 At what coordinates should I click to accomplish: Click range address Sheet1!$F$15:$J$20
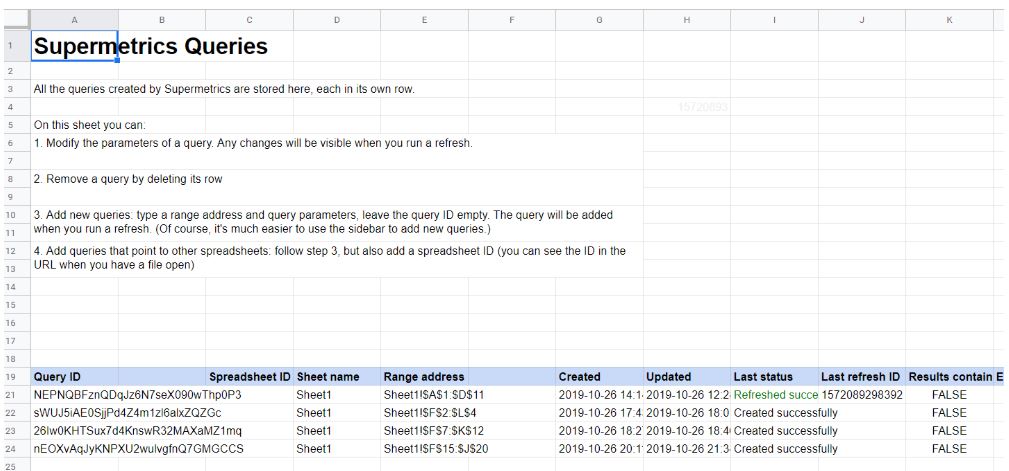tap(436, 448)
